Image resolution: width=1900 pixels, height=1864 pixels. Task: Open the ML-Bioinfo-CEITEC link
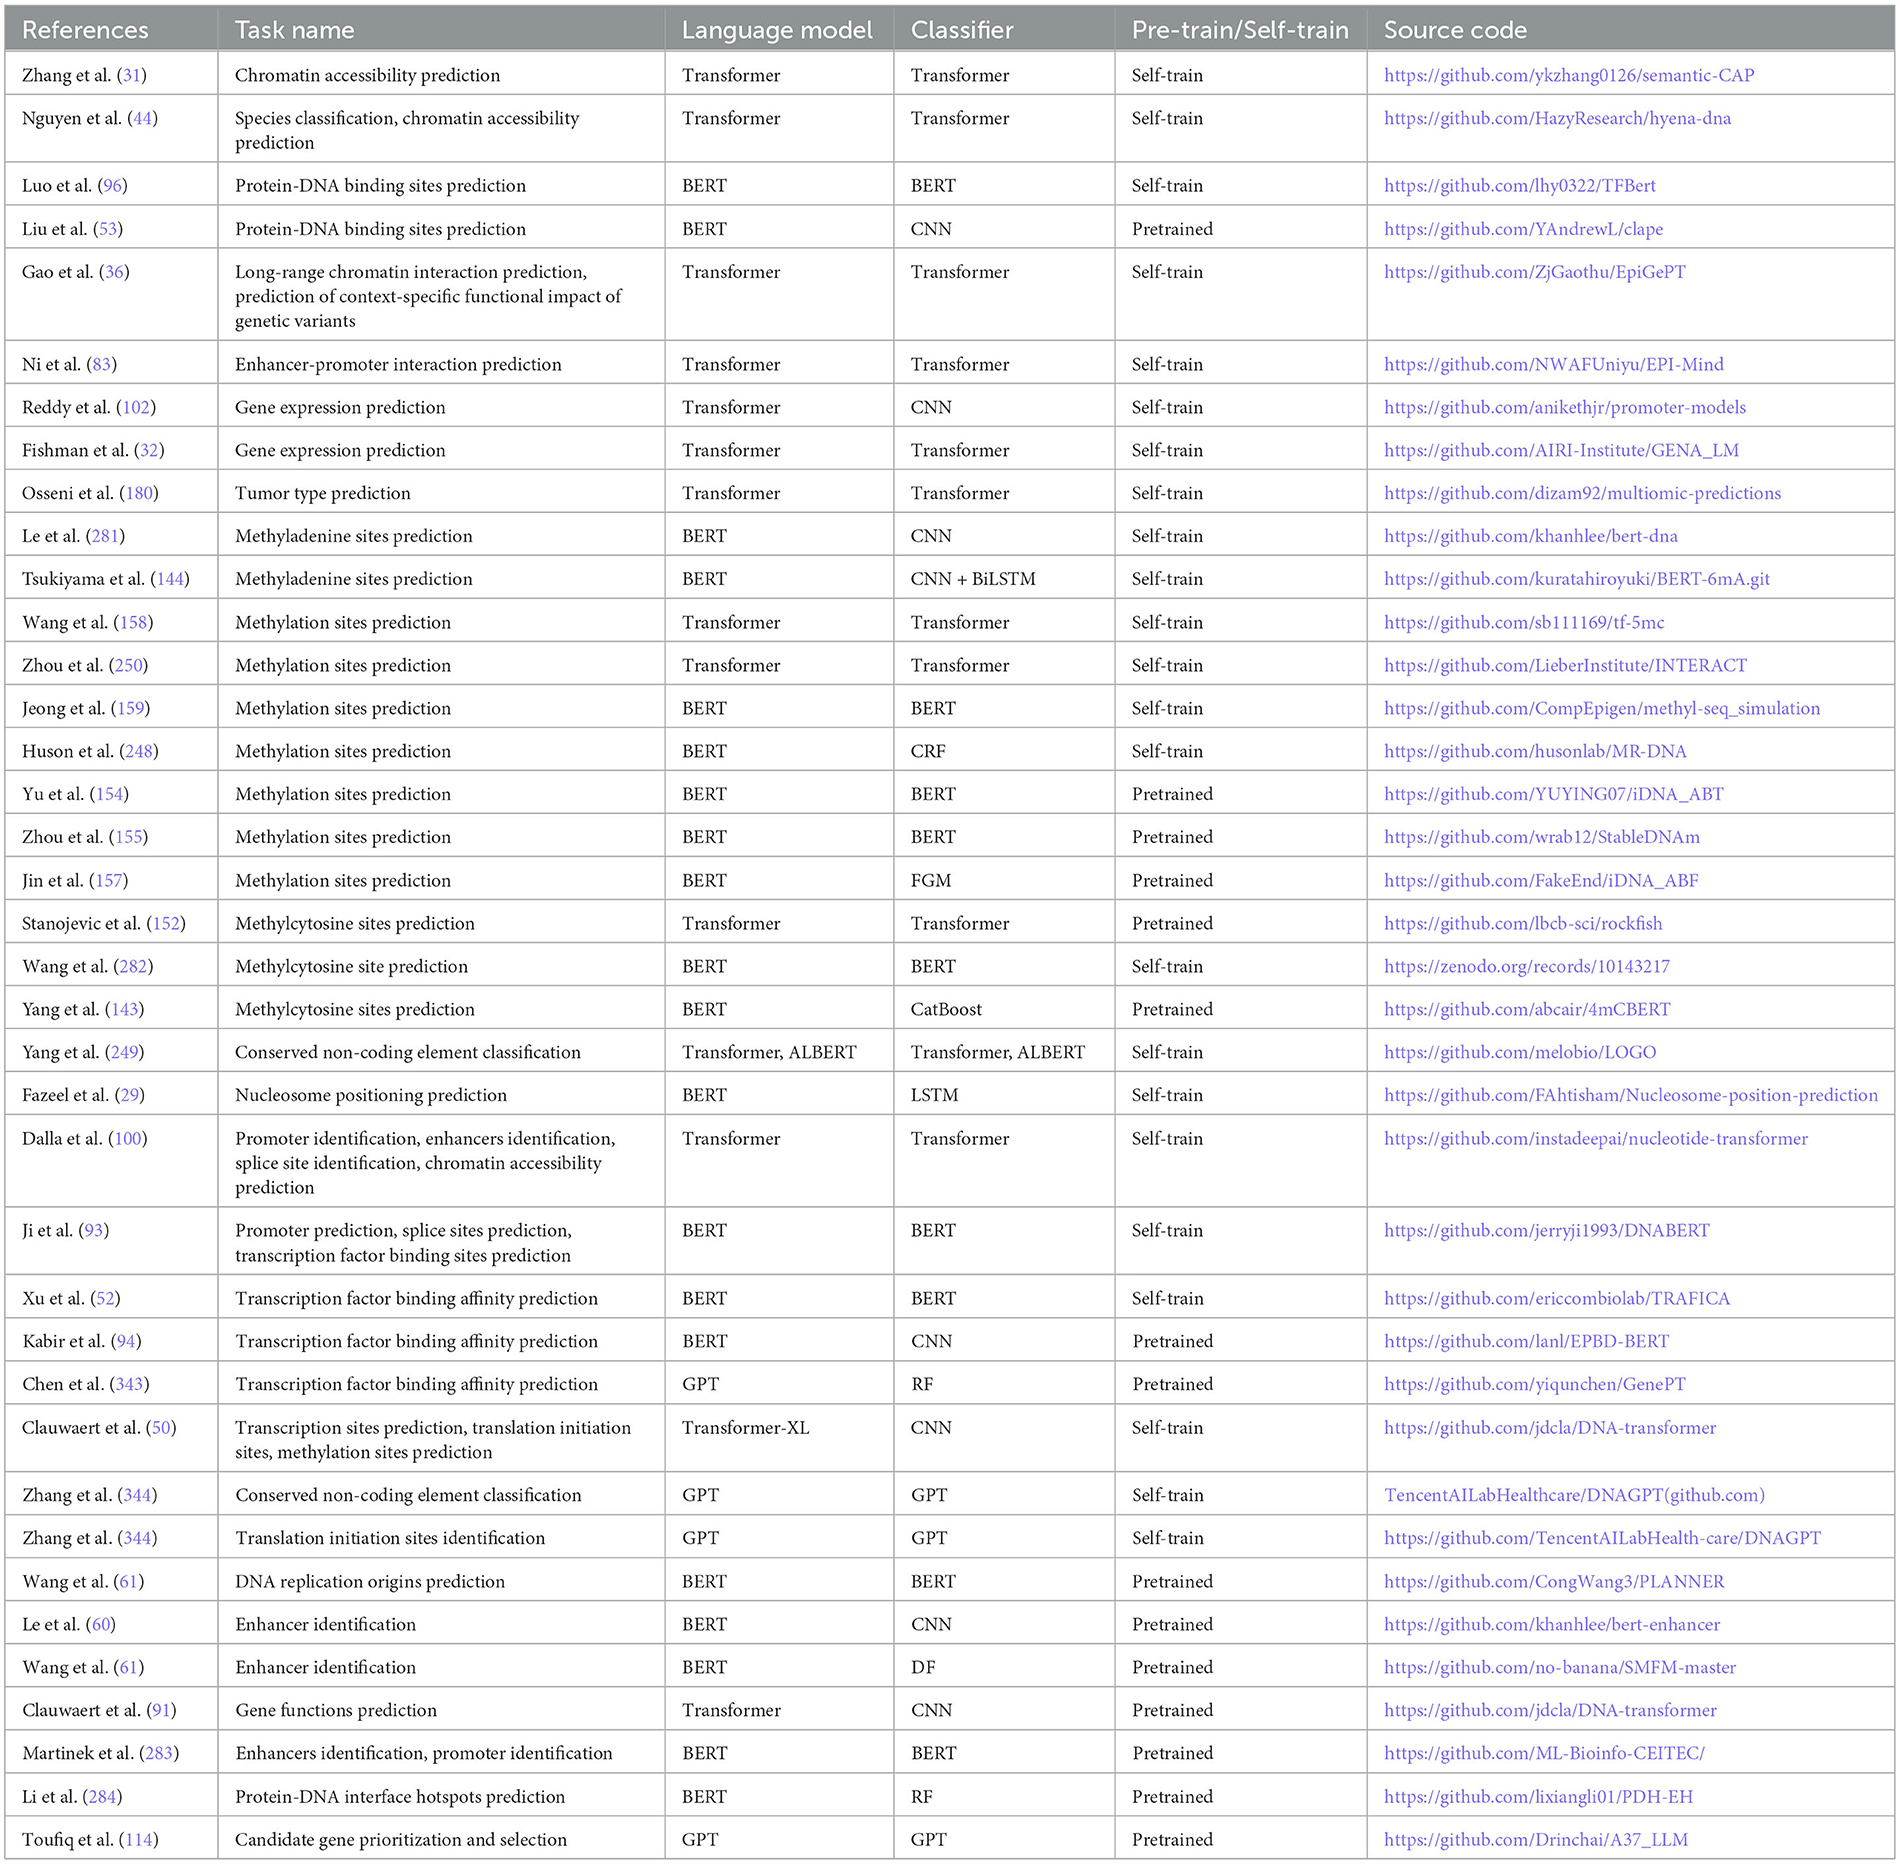1544,1753
